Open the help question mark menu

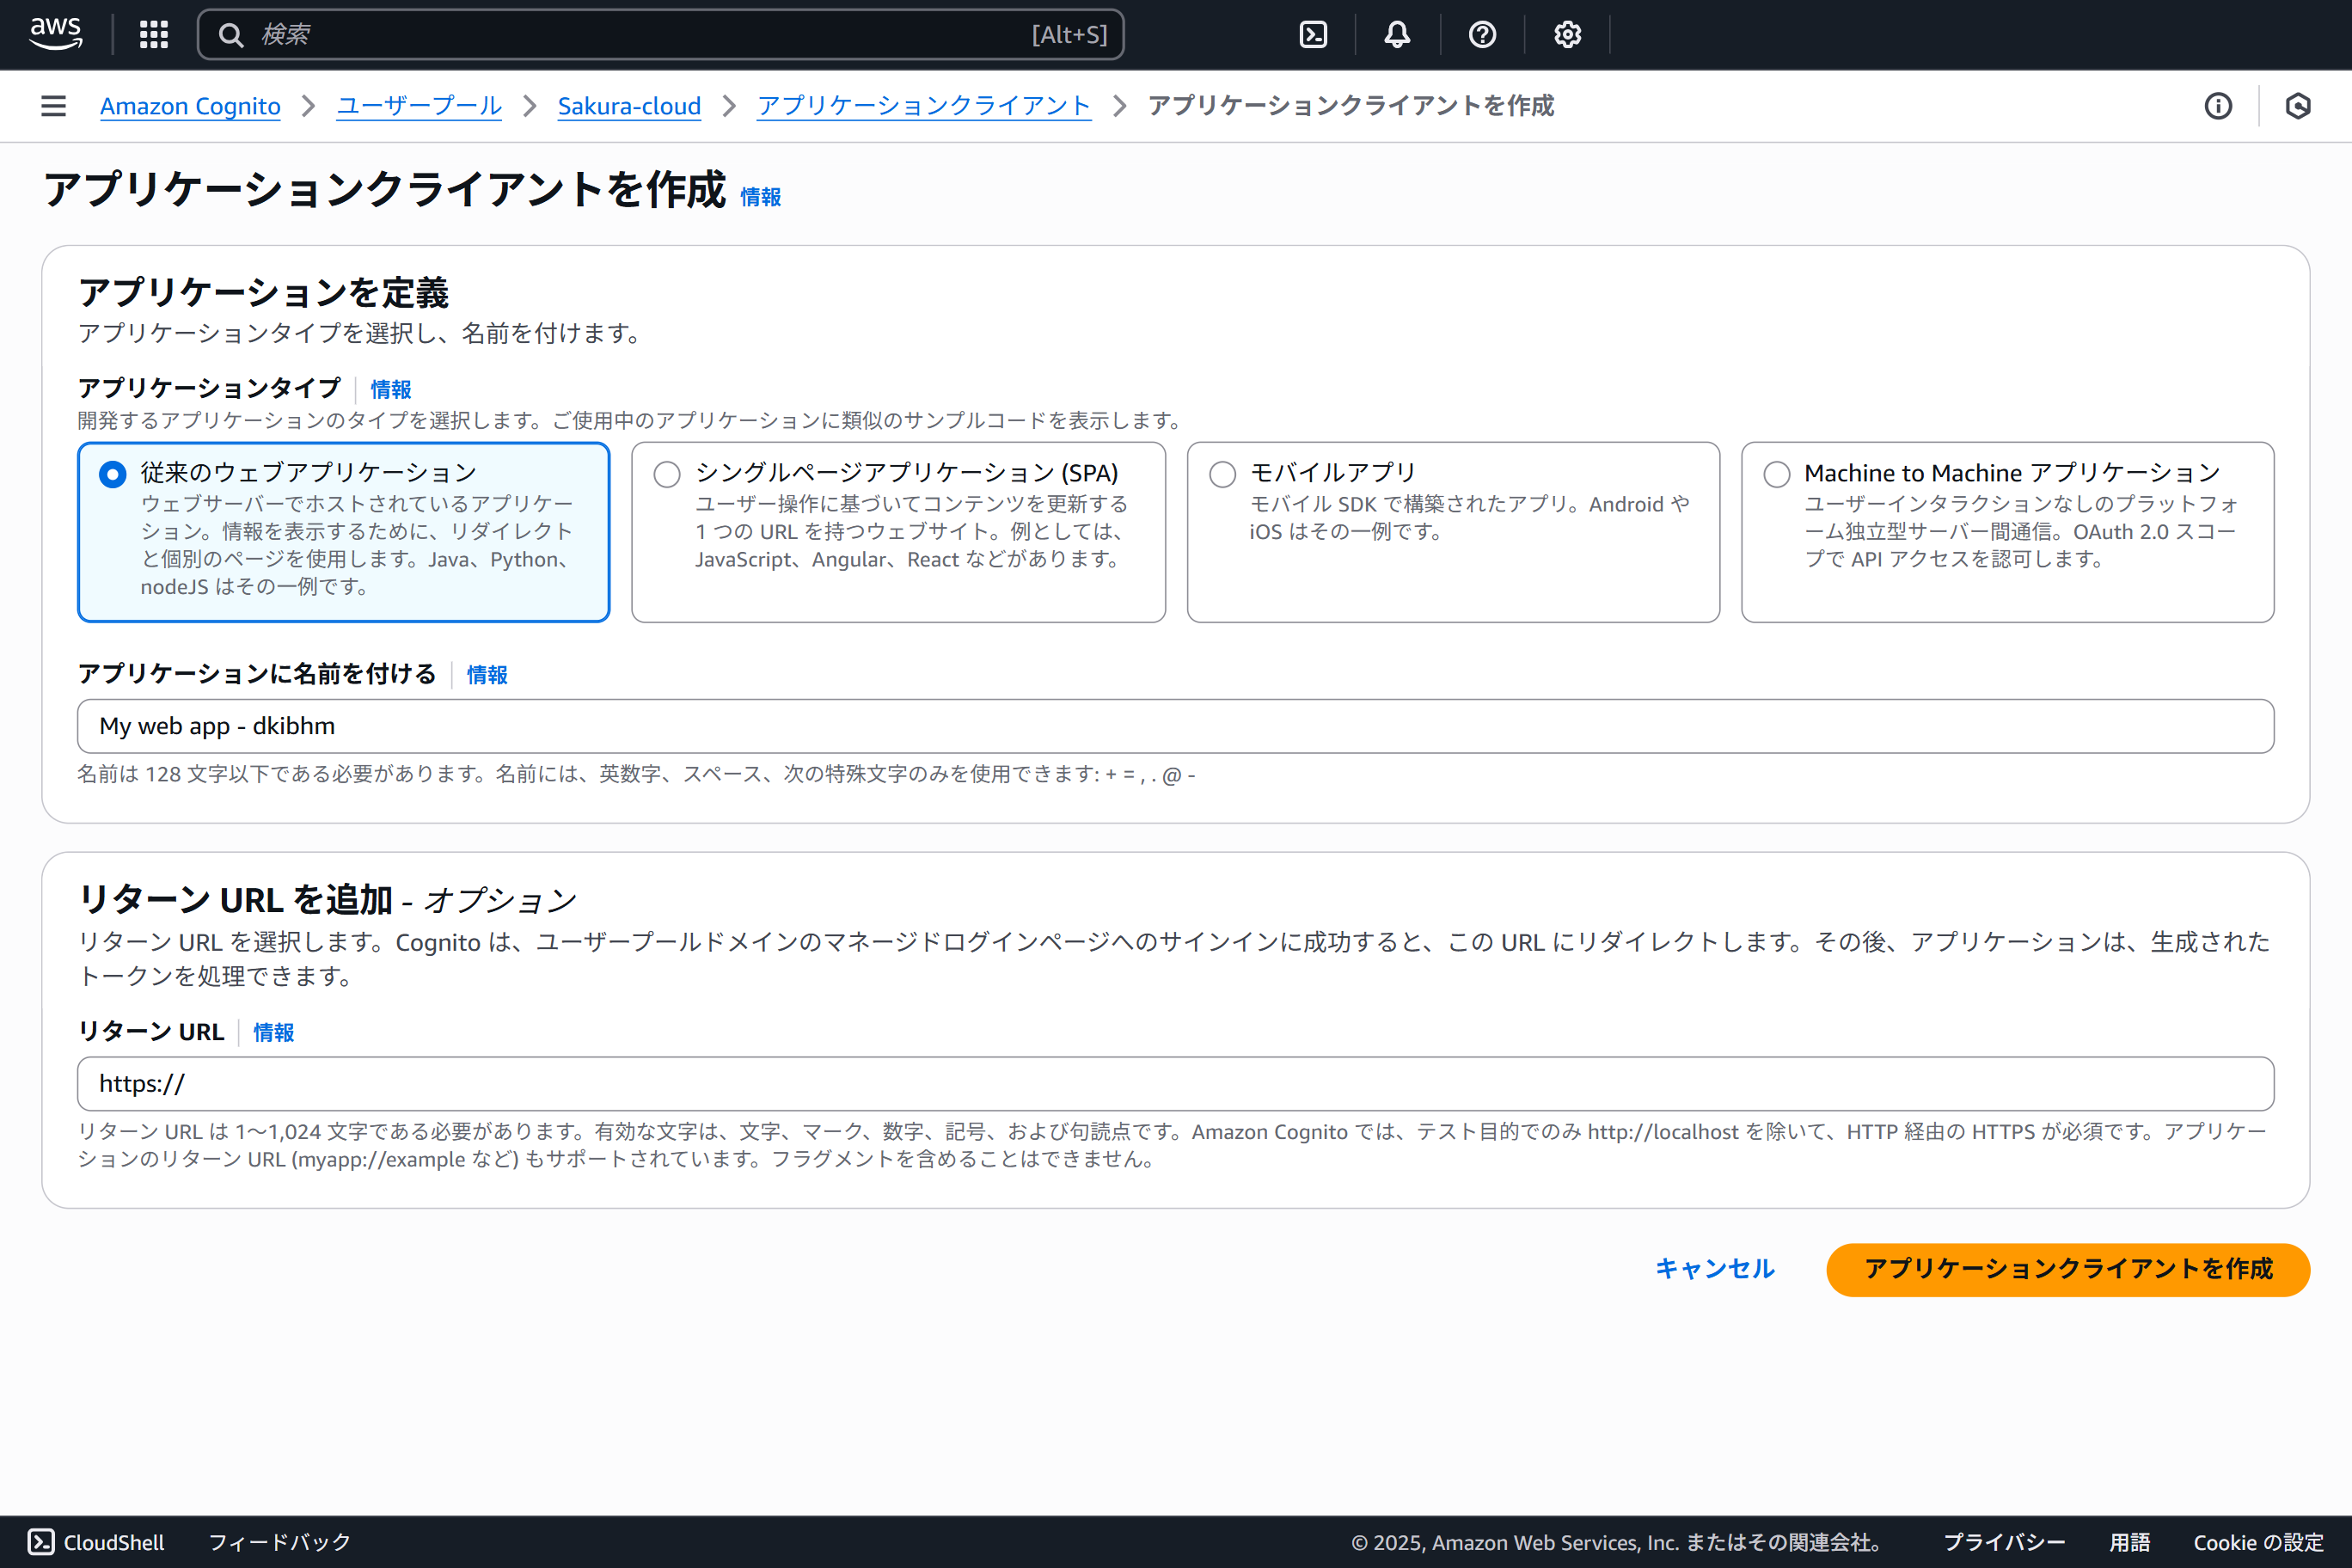1482,35
